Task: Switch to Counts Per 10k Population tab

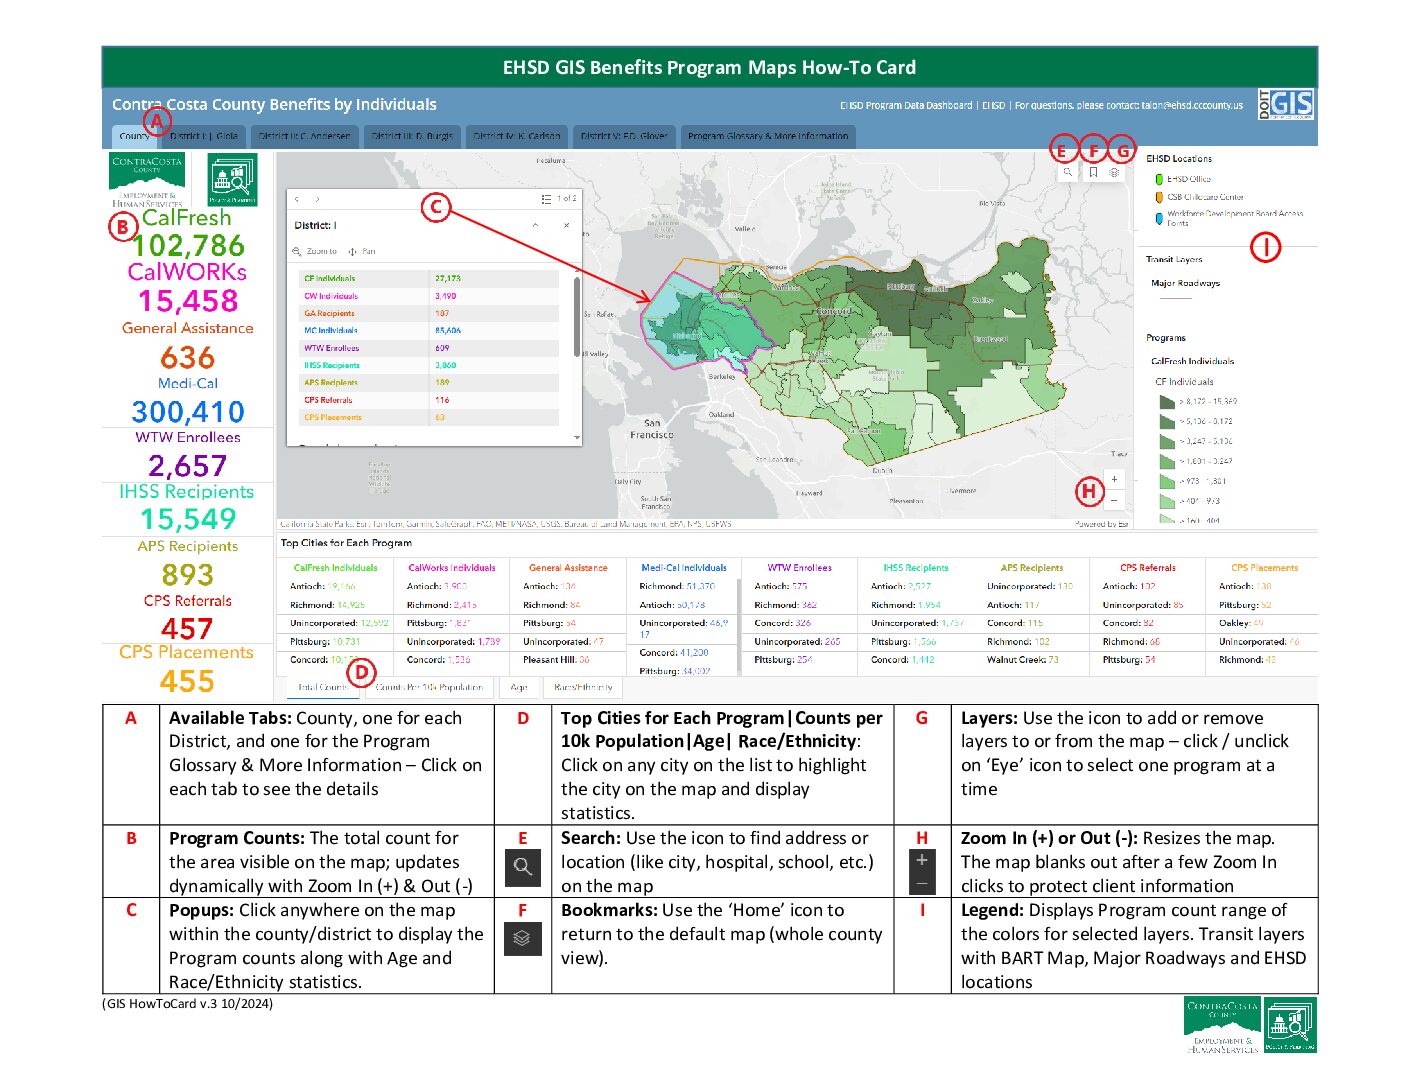Action: point(429,688)
